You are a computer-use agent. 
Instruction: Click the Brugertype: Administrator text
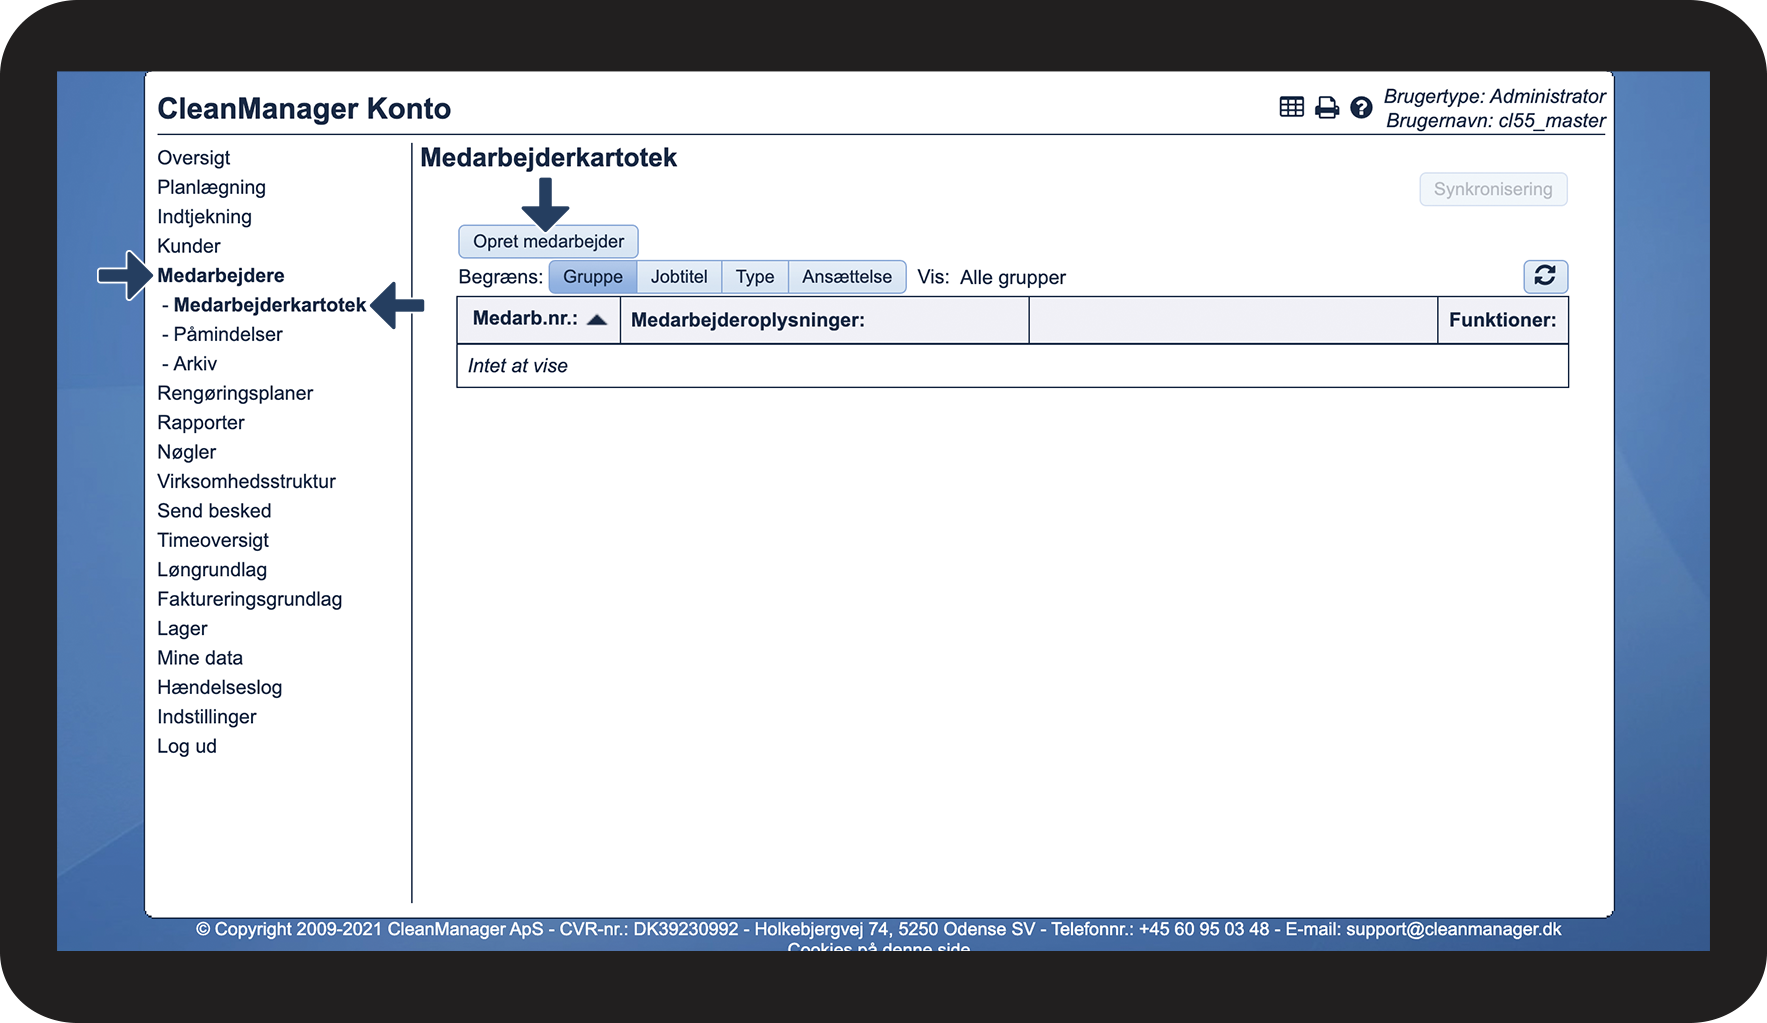coord(1495,96)
